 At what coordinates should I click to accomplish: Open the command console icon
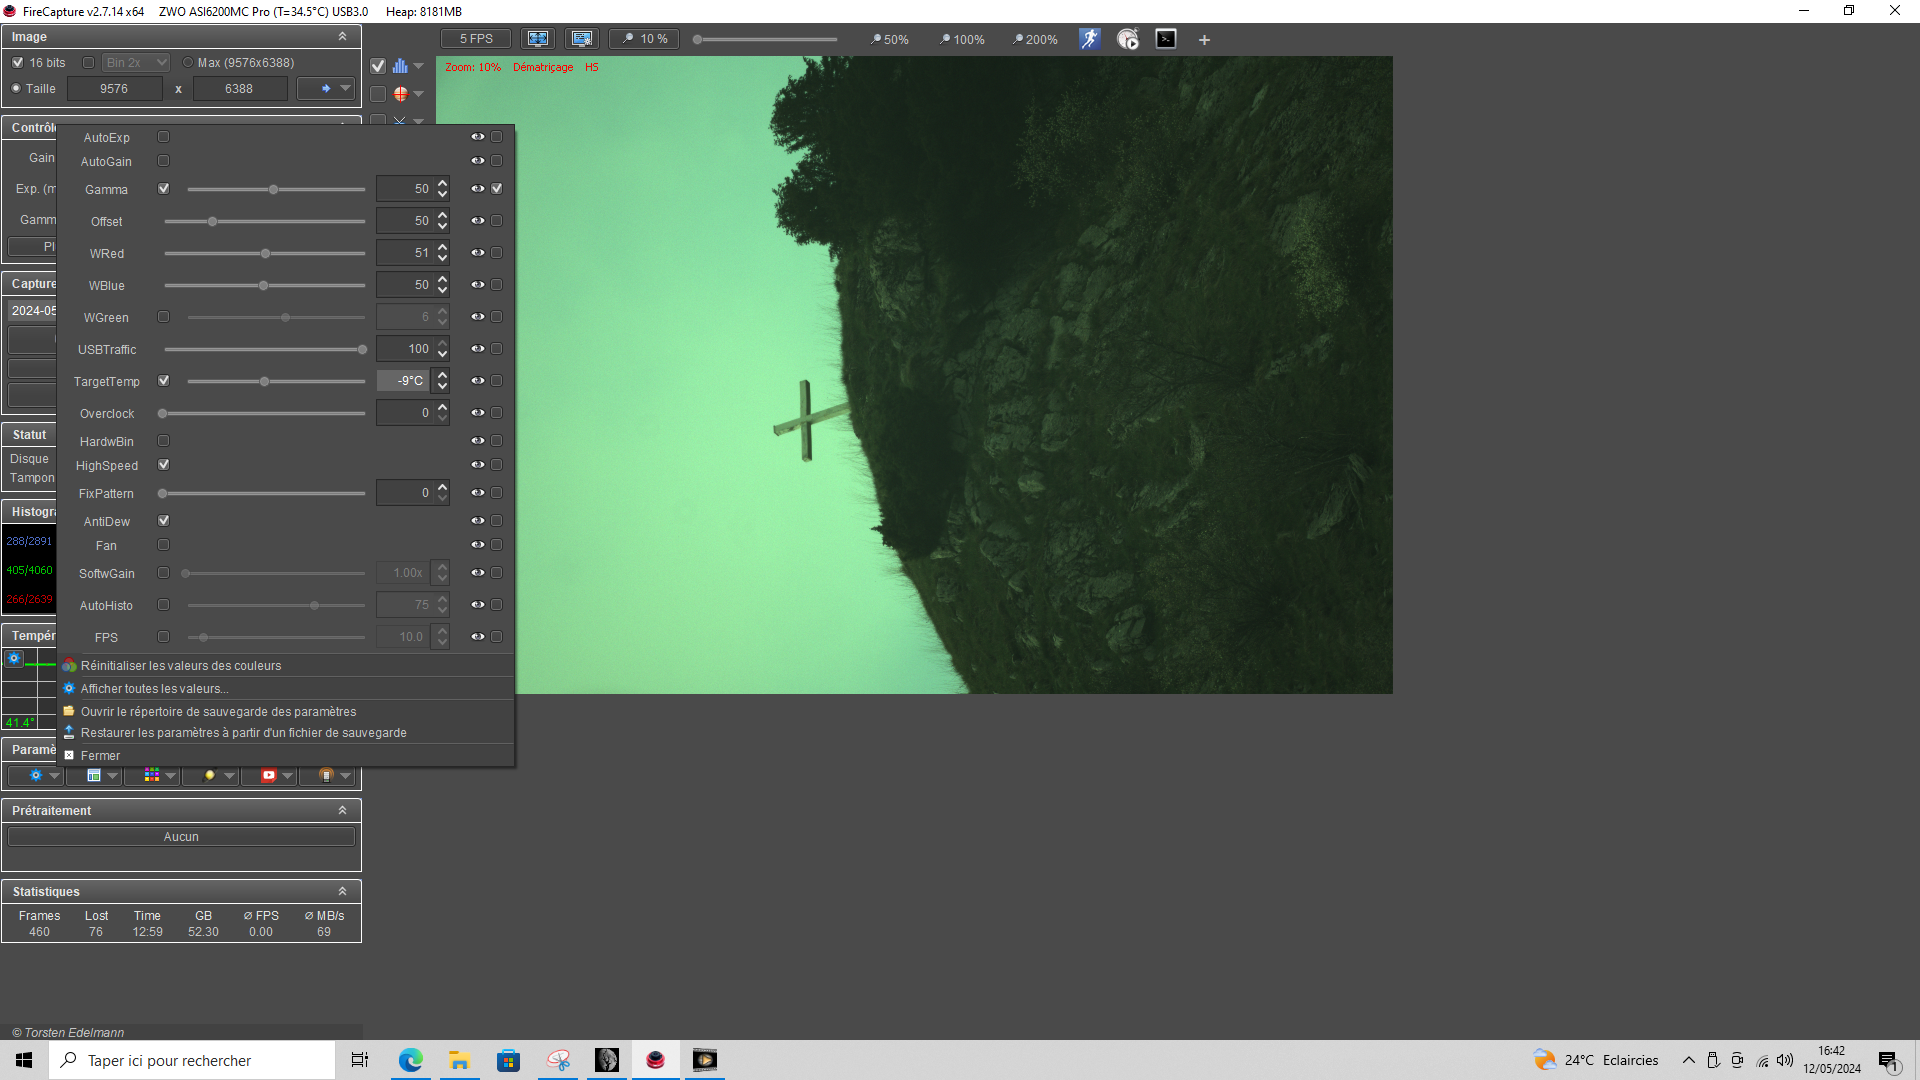(x=1166, y=39)
